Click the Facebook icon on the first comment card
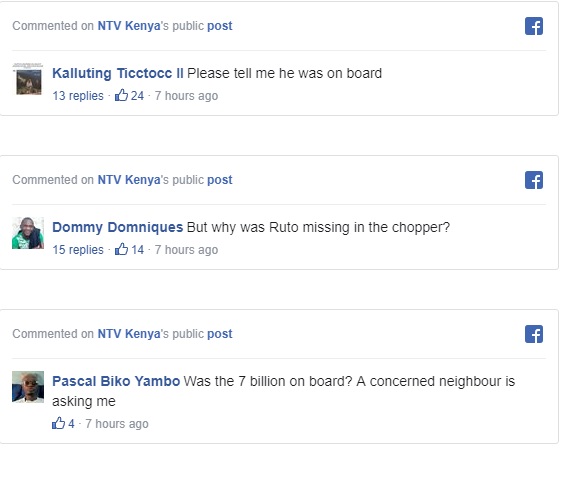This screenshot has width=581, height=485. [x=534, y=26]
